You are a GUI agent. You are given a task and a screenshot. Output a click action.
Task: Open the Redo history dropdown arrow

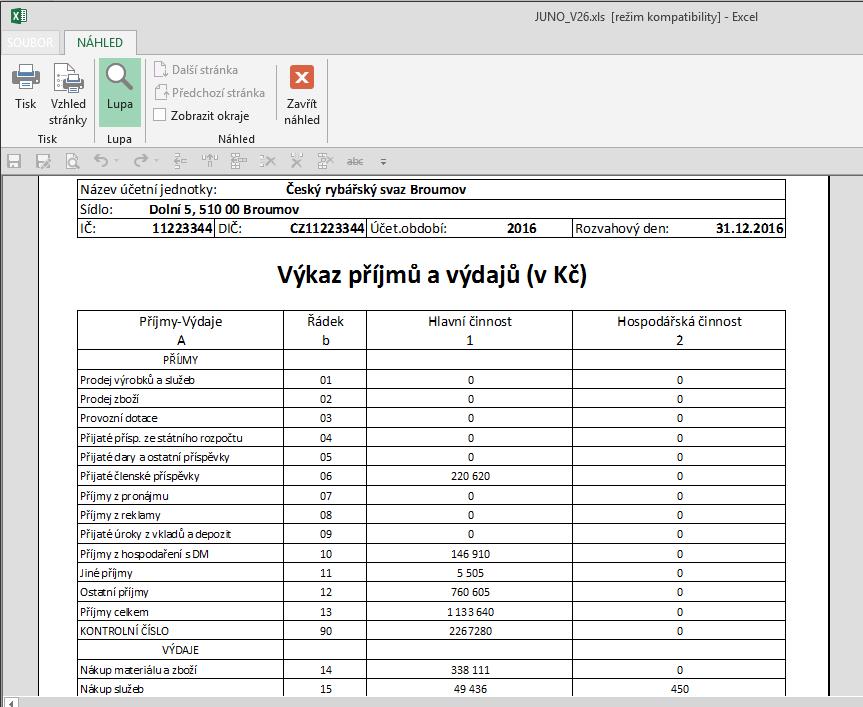[156, 161]
